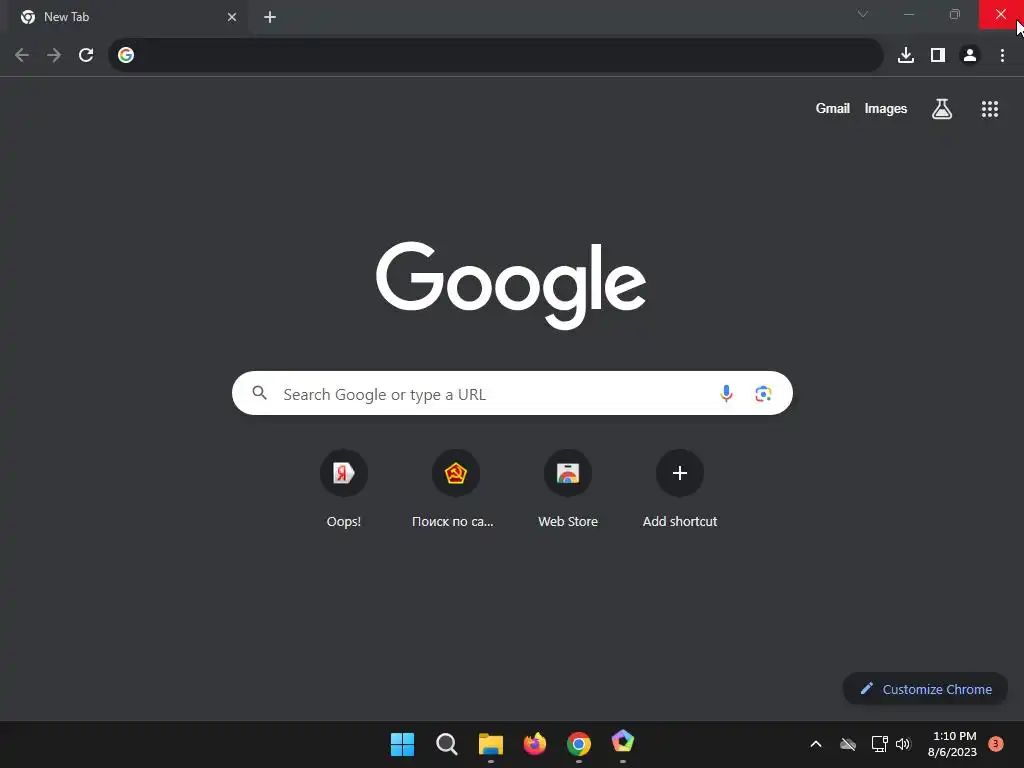Viewport: 1024px width, 768px height.
Task: Open the Поиск по са... shortcut
Action: (455, 487)
